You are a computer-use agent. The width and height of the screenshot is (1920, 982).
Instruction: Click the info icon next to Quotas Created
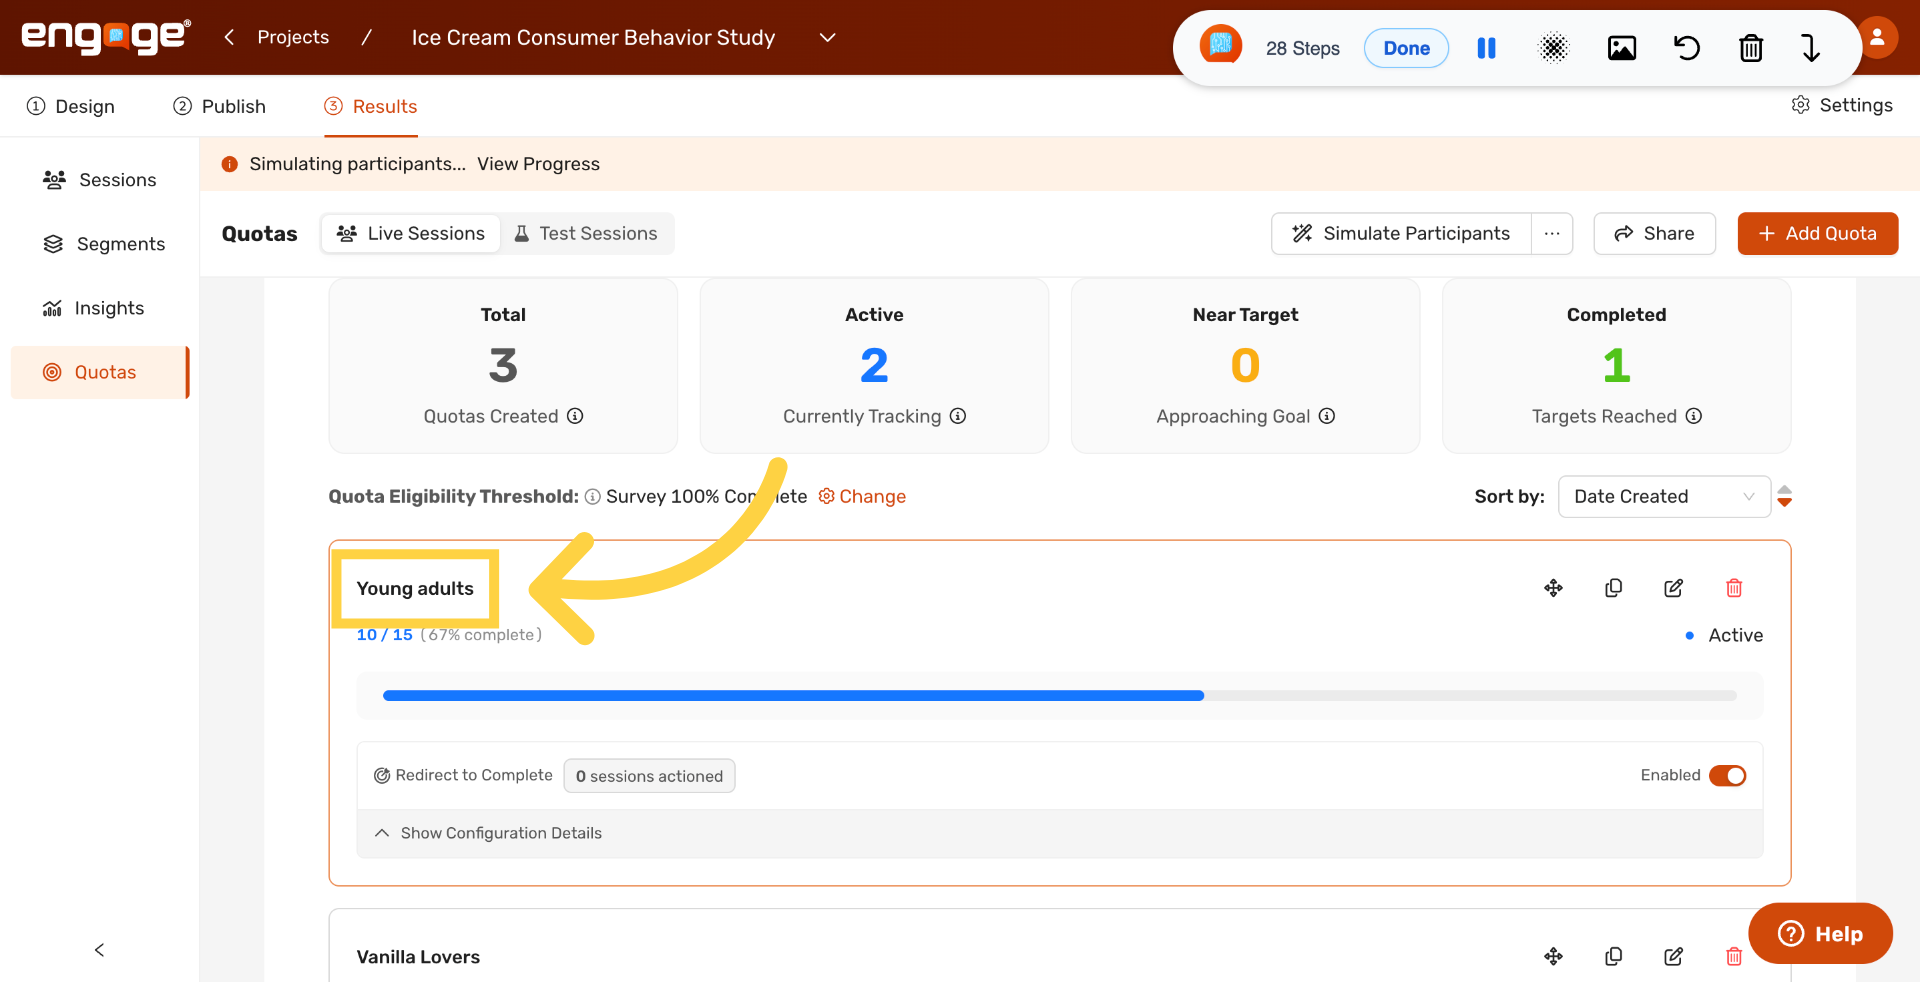575,416
